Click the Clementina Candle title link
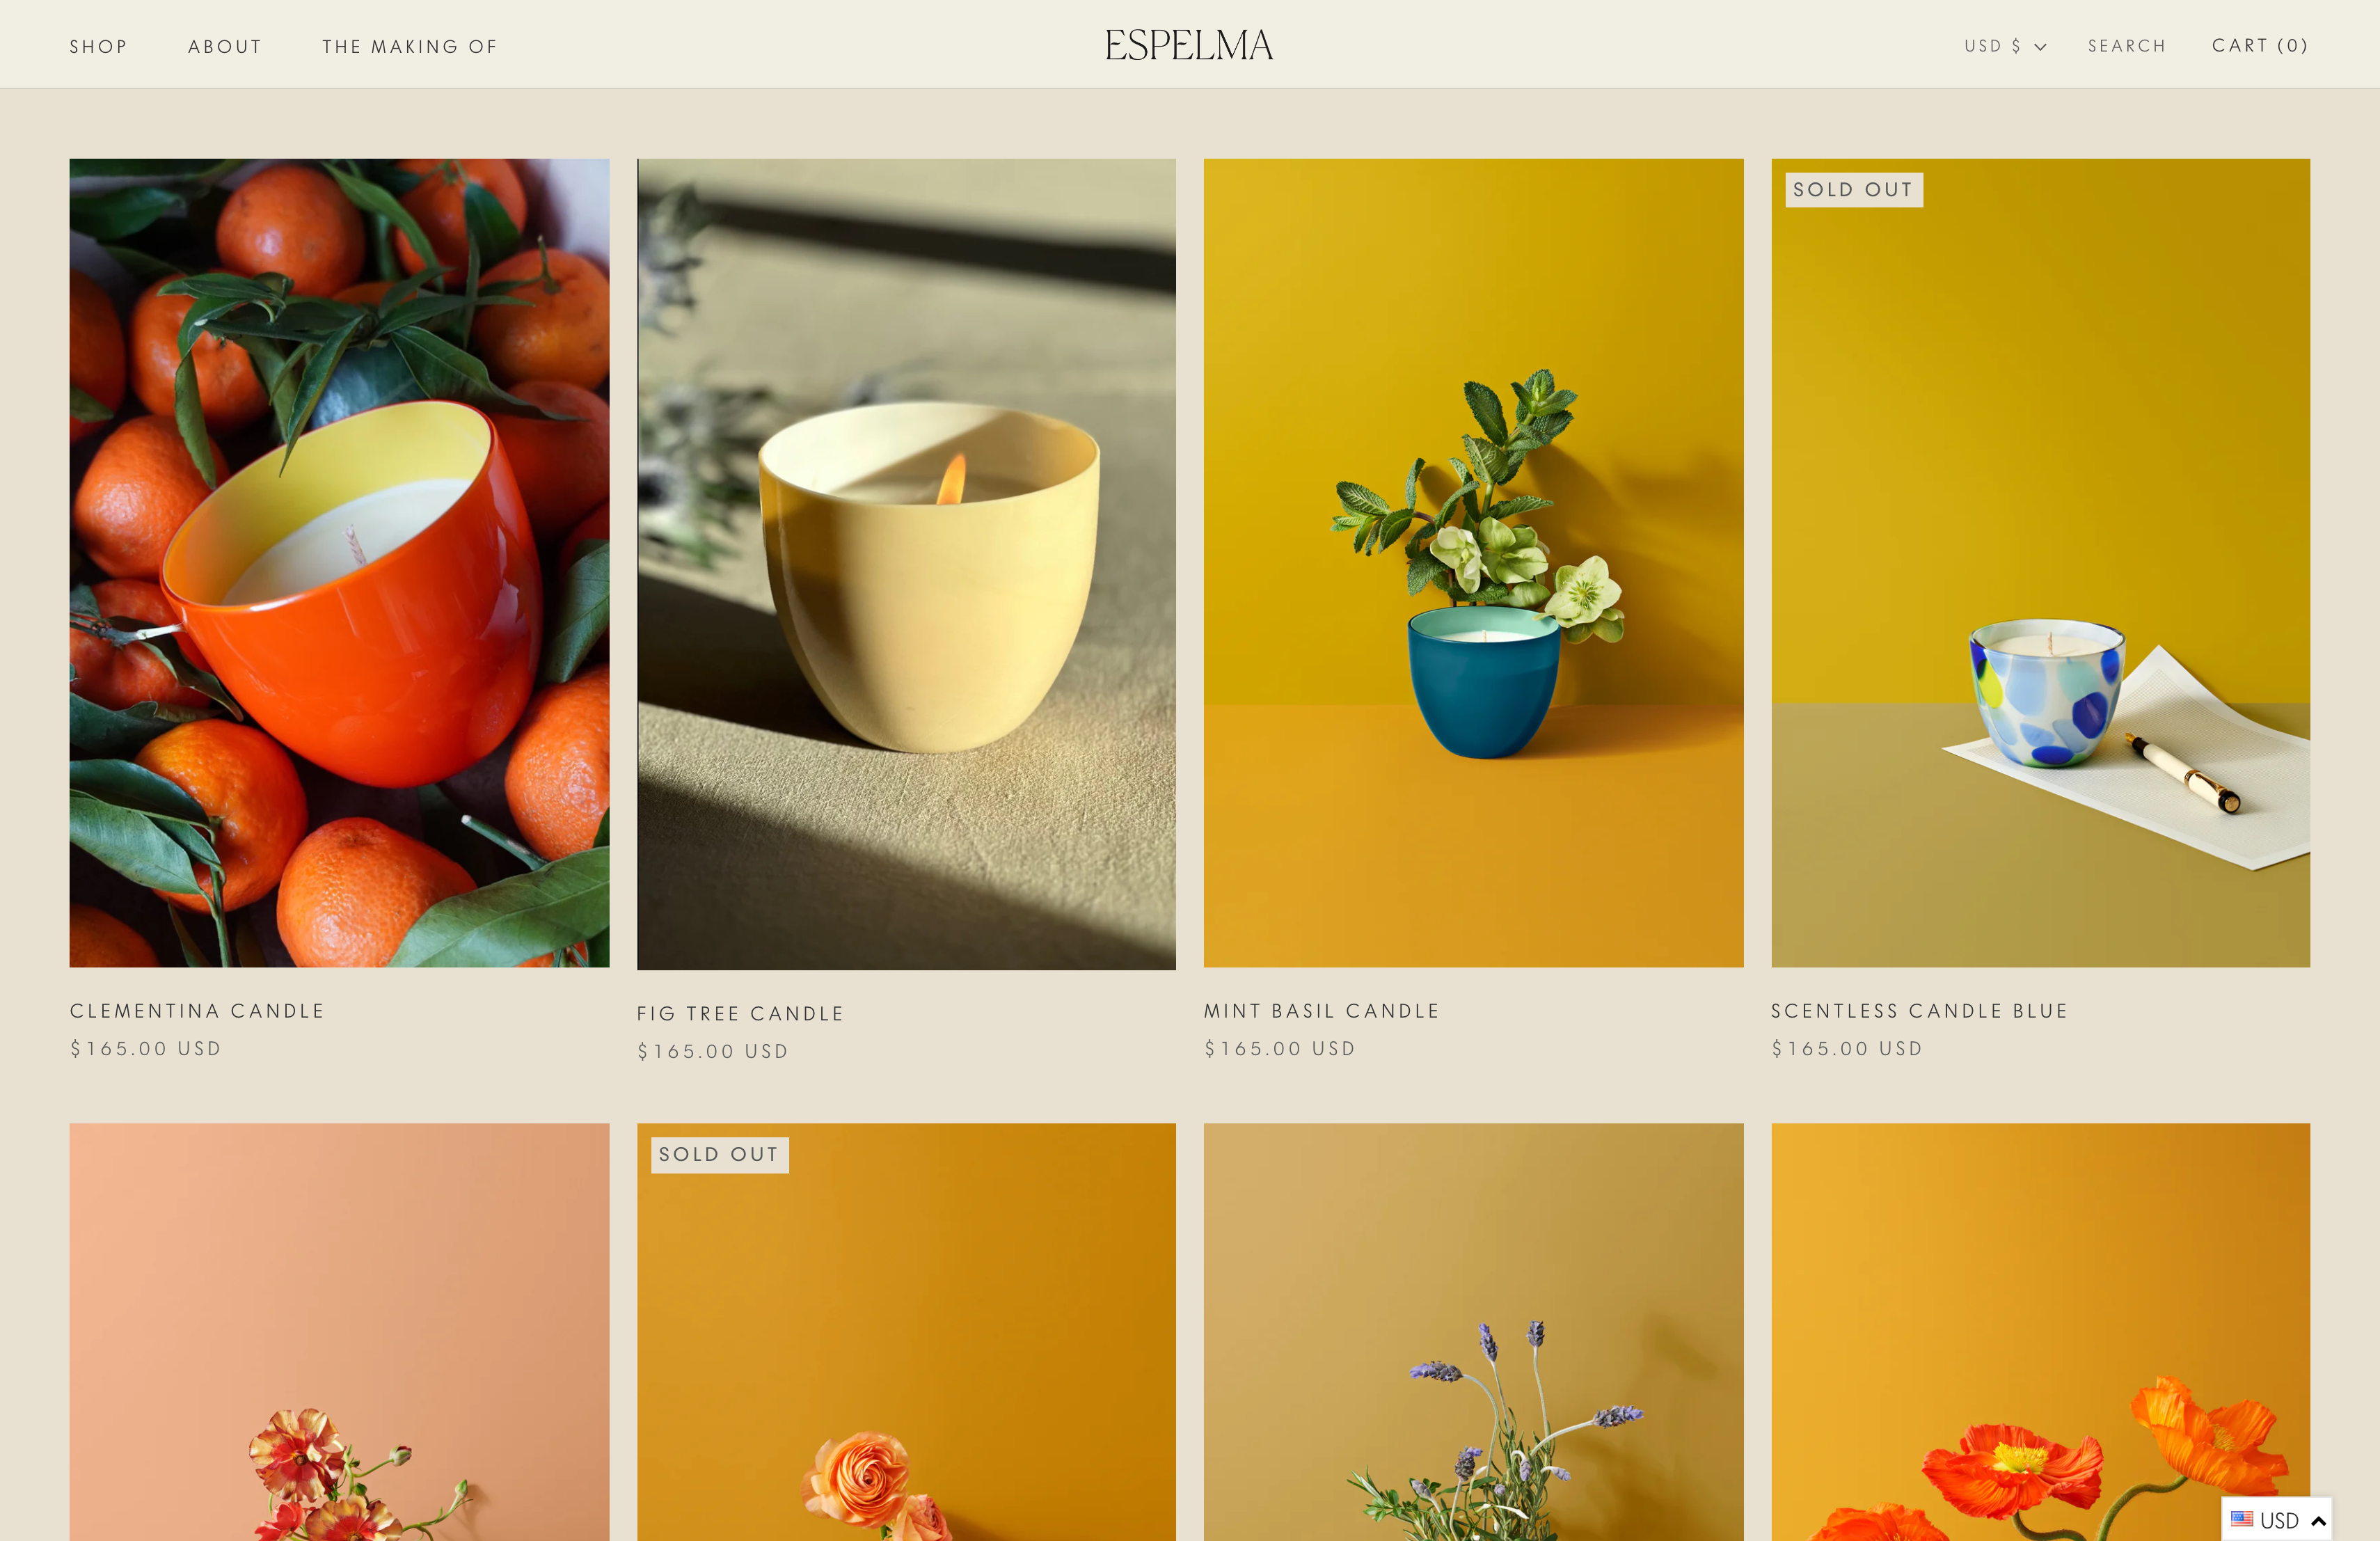Viewport: 2380px width, 1541px height. click(x=197, y=1011)
